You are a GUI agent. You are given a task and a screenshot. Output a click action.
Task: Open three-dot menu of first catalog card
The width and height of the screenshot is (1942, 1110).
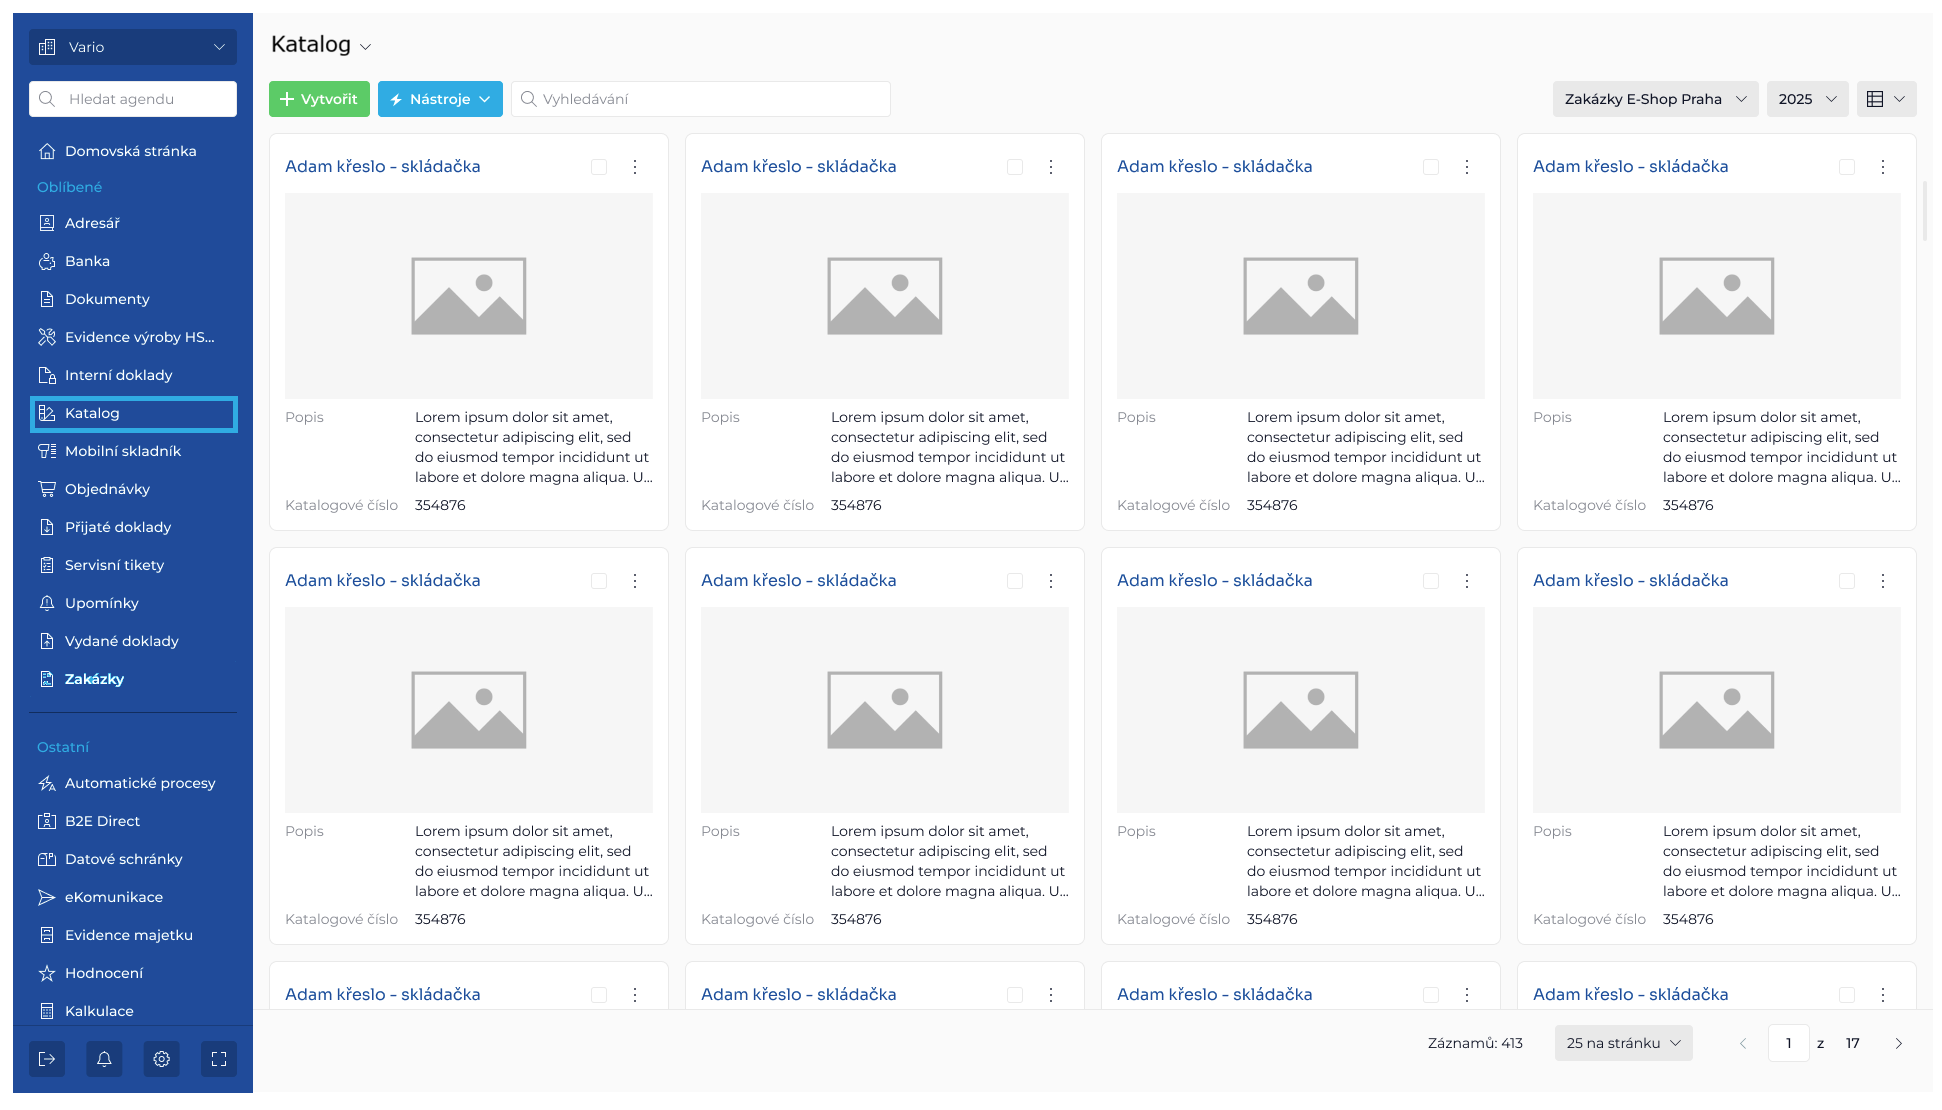click(635, 167)
